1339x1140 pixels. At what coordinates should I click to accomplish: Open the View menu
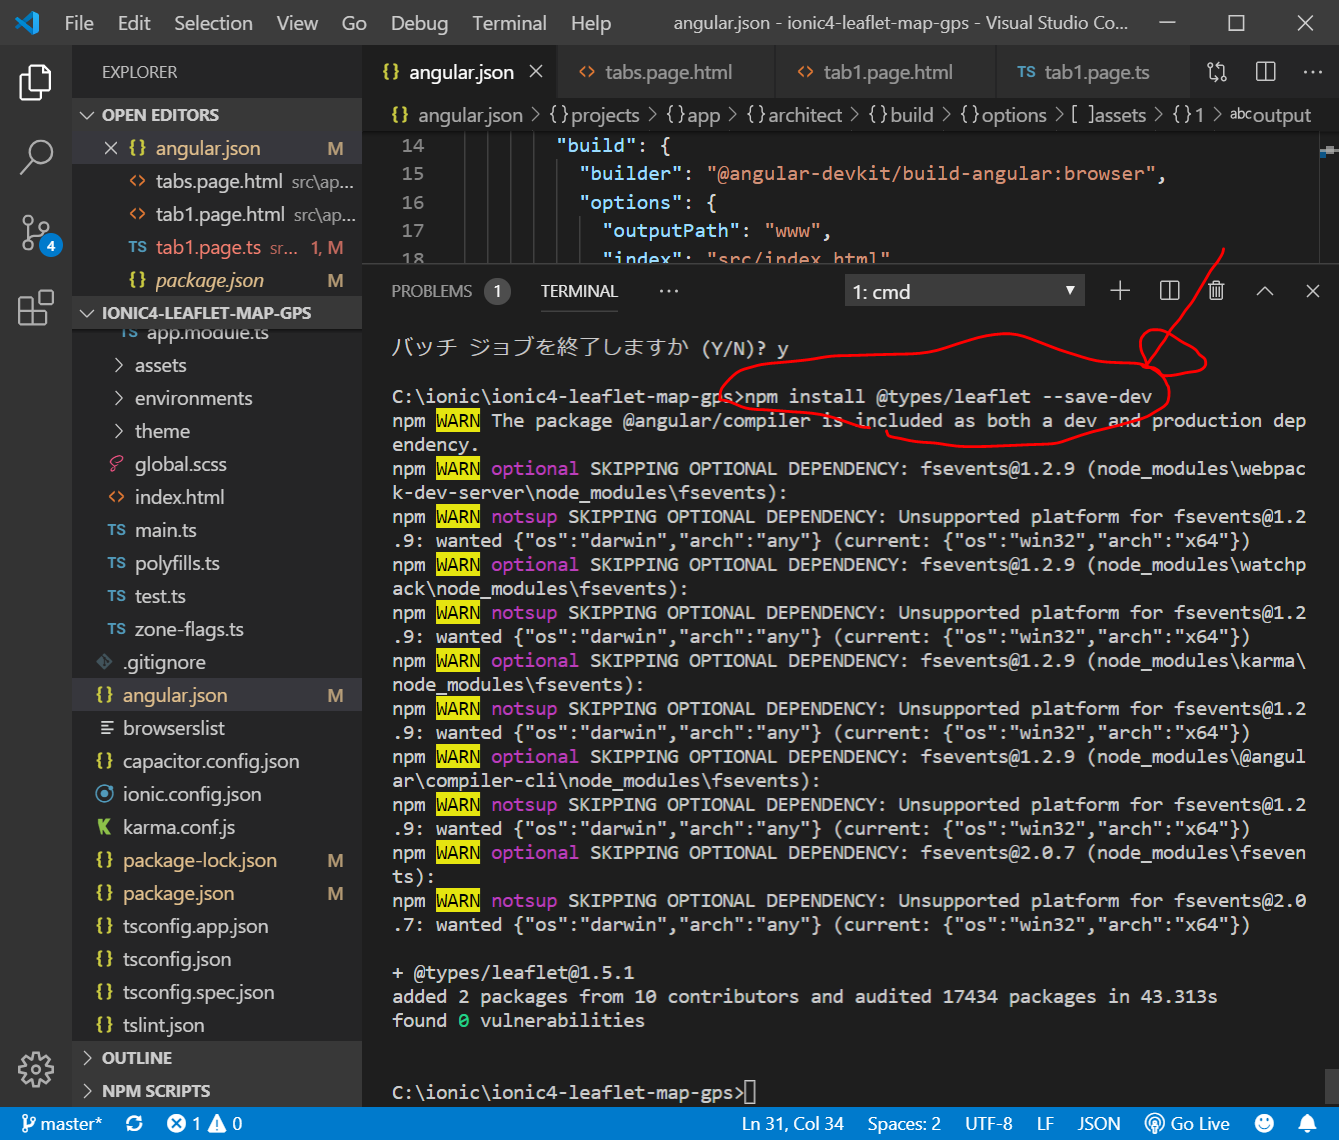tap(297, 23)
